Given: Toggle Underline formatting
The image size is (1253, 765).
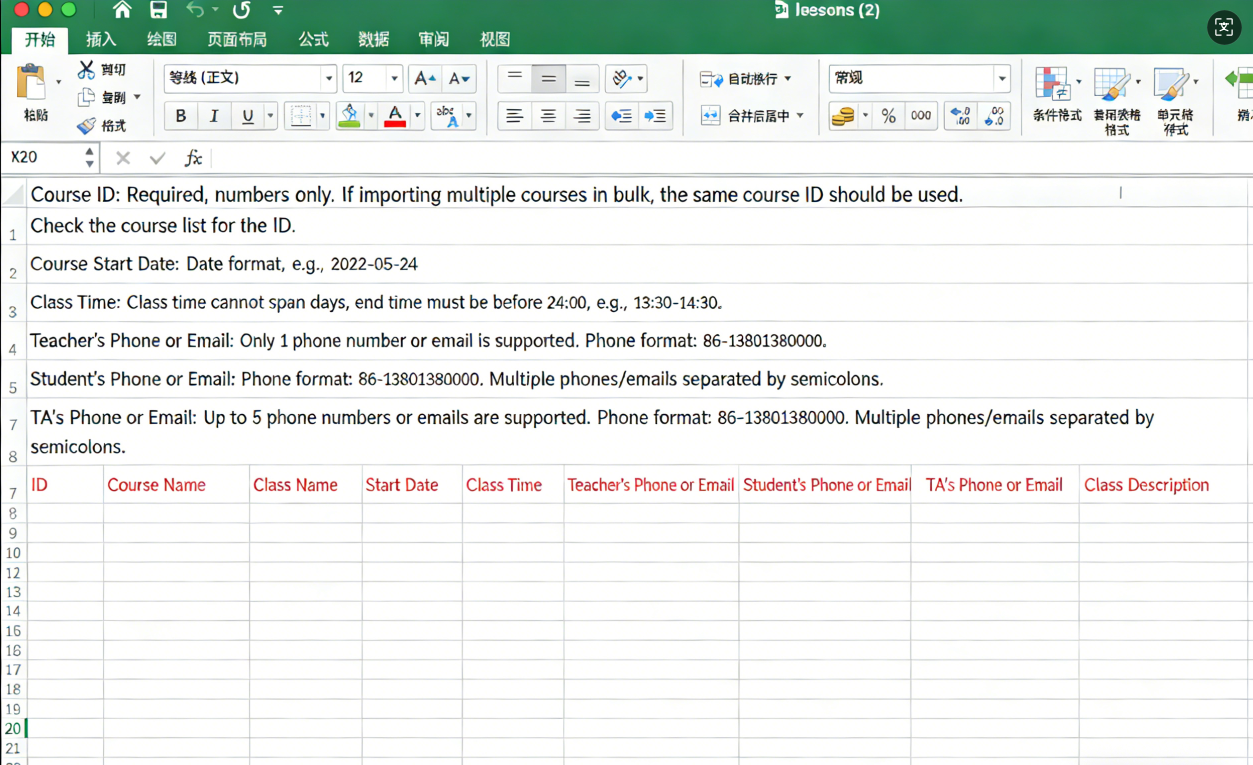Looking at the screenshot, I should (247, 116).
